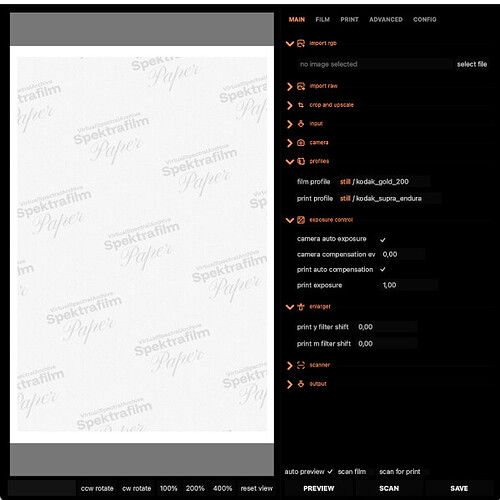Click the select file button
The width and height of the screenshot is (500, 500).
(x=472, y=64)
